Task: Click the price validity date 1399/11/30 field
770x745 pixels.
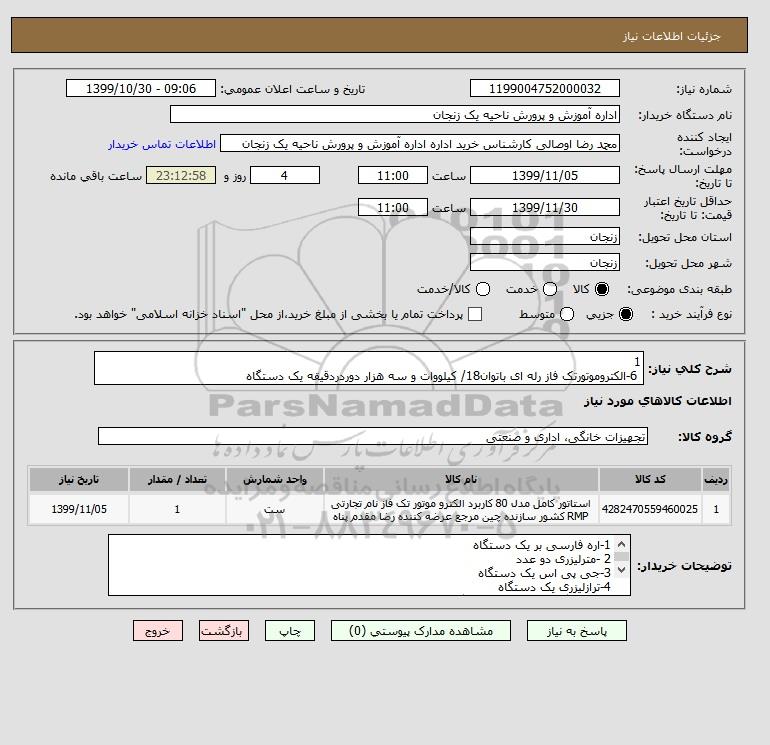Action: pyautogui.click(x=545, y=207)
